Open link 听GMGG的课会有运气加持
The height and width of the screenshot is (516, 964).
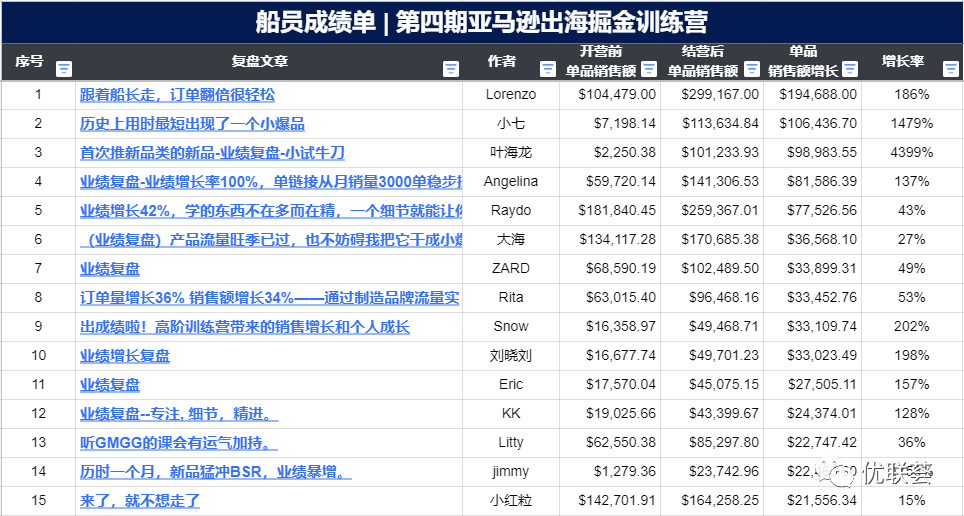[179, 443]
